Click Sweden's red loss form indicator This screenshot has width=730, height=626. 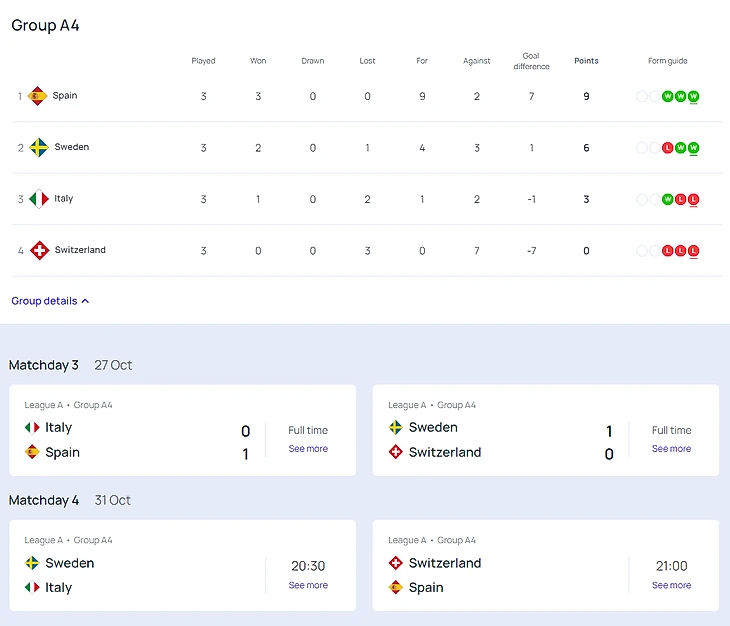click(x=668, y=148)
